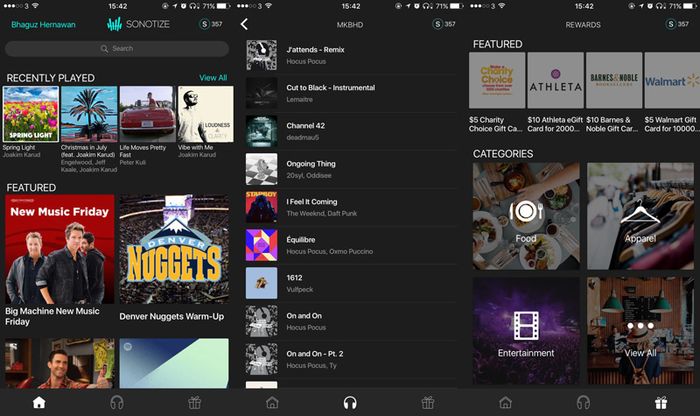Play Life Moves Pretty Fast thumbnail
The image size is (700, 416).
click(147, 114)
